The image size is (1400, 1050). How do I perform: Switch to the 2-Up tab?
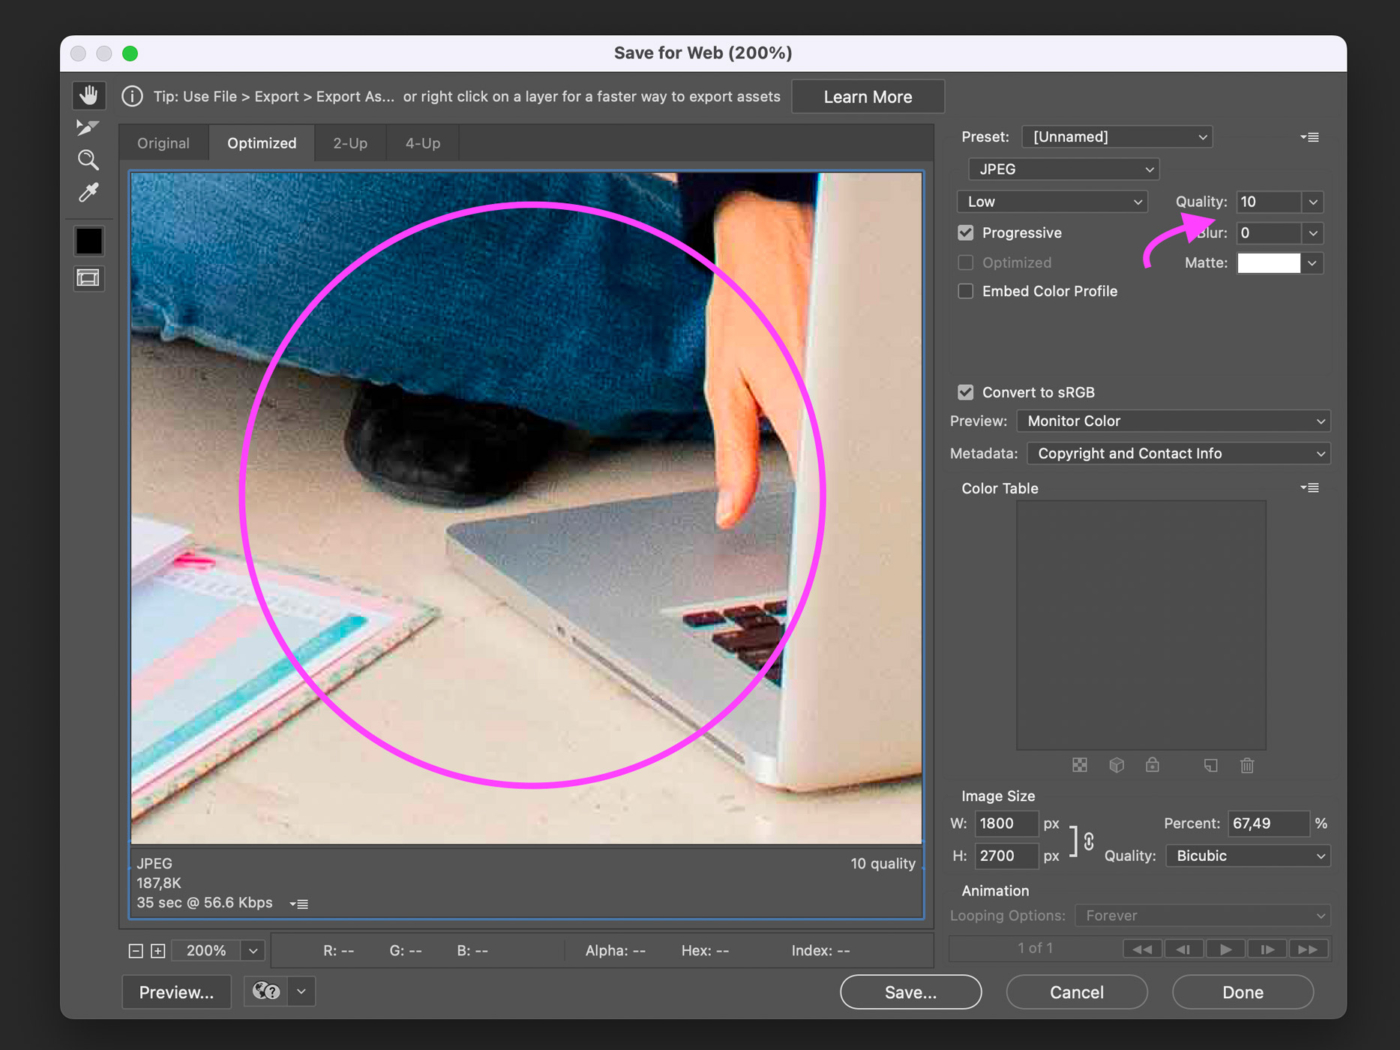(350, 143)
